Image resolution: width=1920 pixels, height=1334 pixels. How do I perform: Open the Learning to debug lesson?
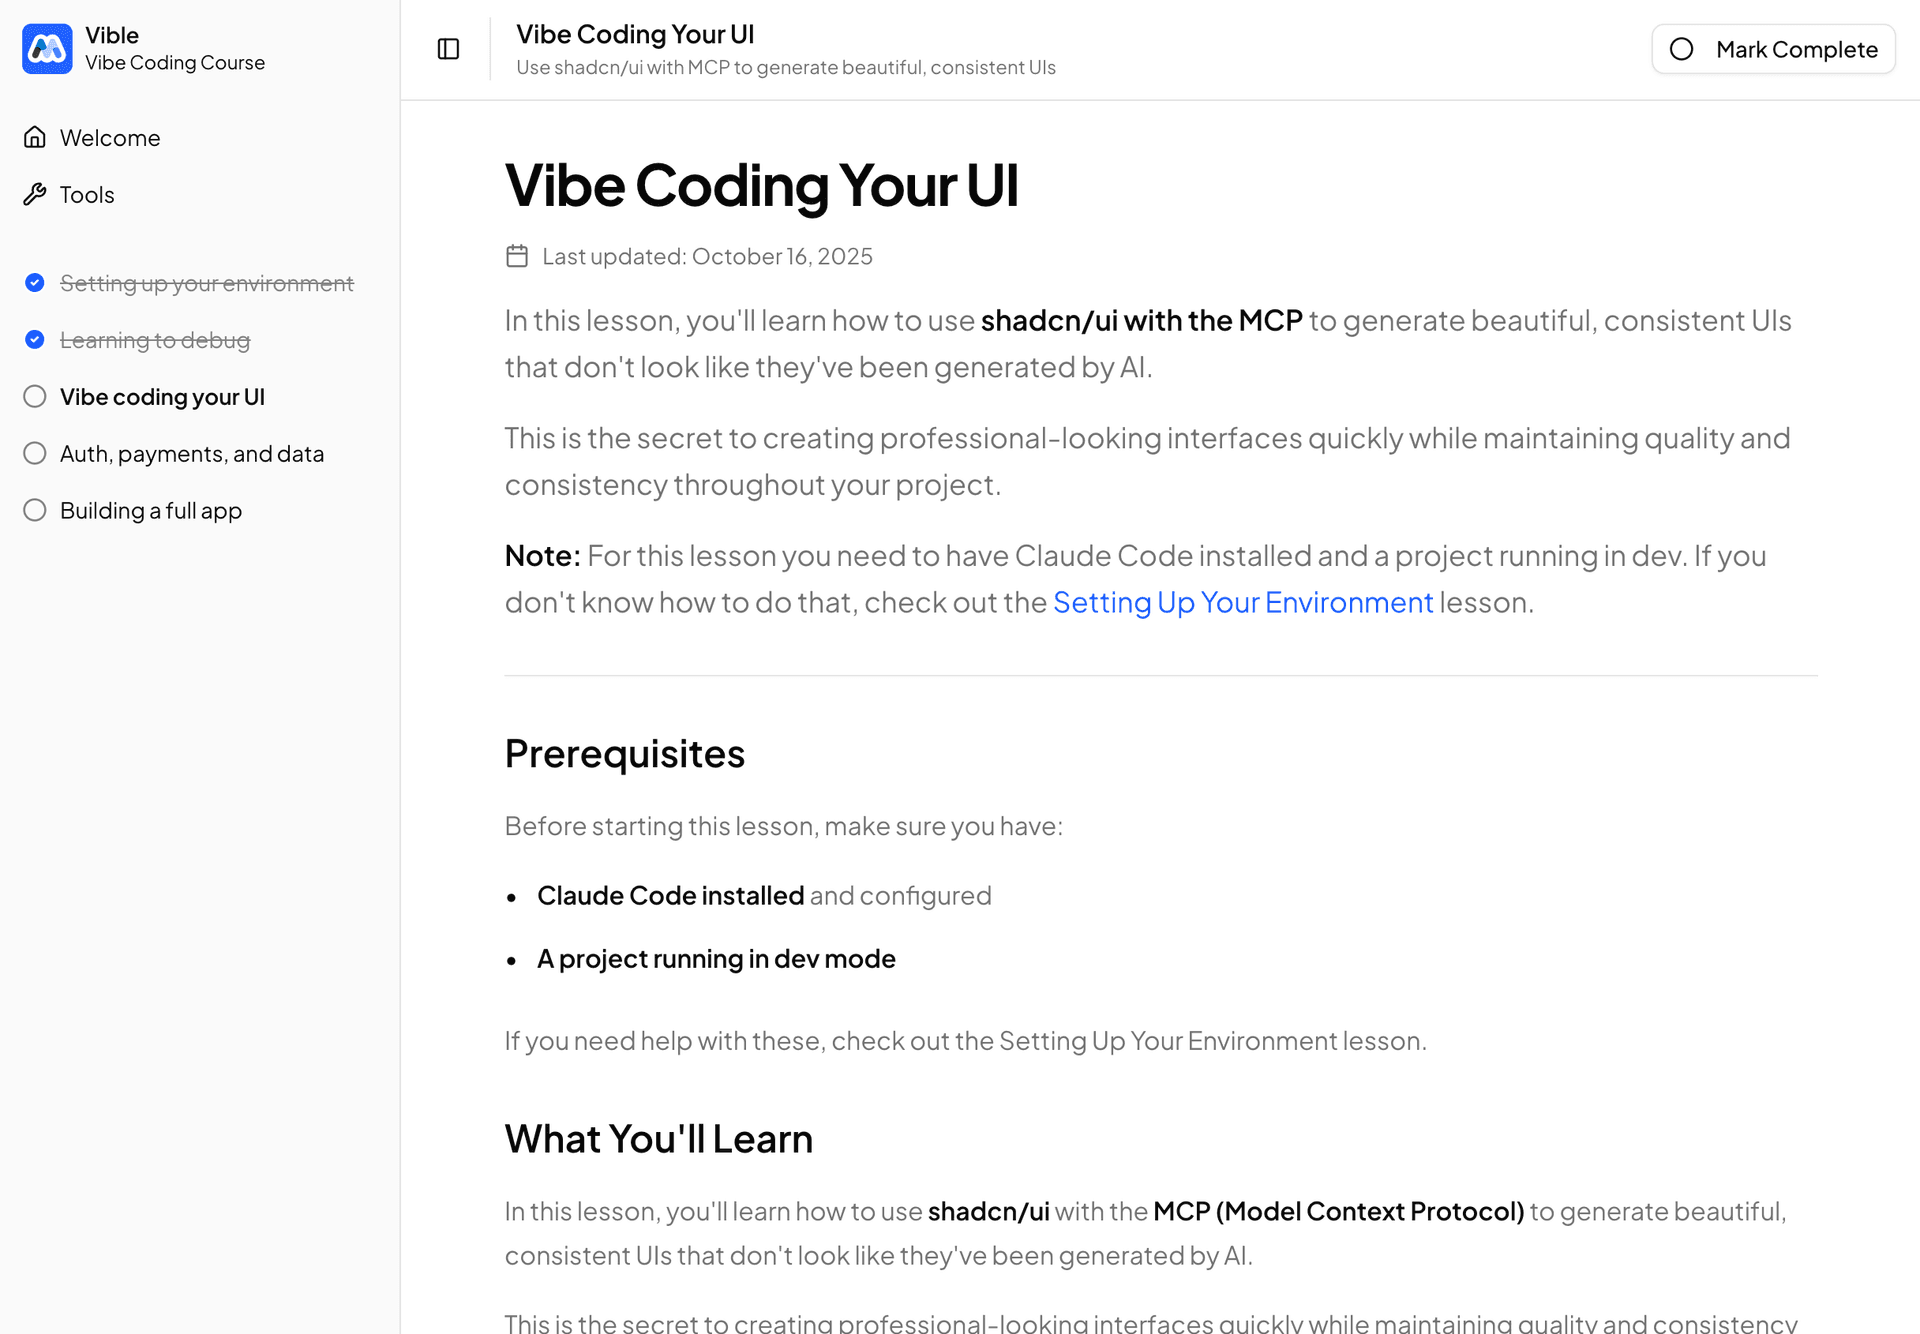156,339
